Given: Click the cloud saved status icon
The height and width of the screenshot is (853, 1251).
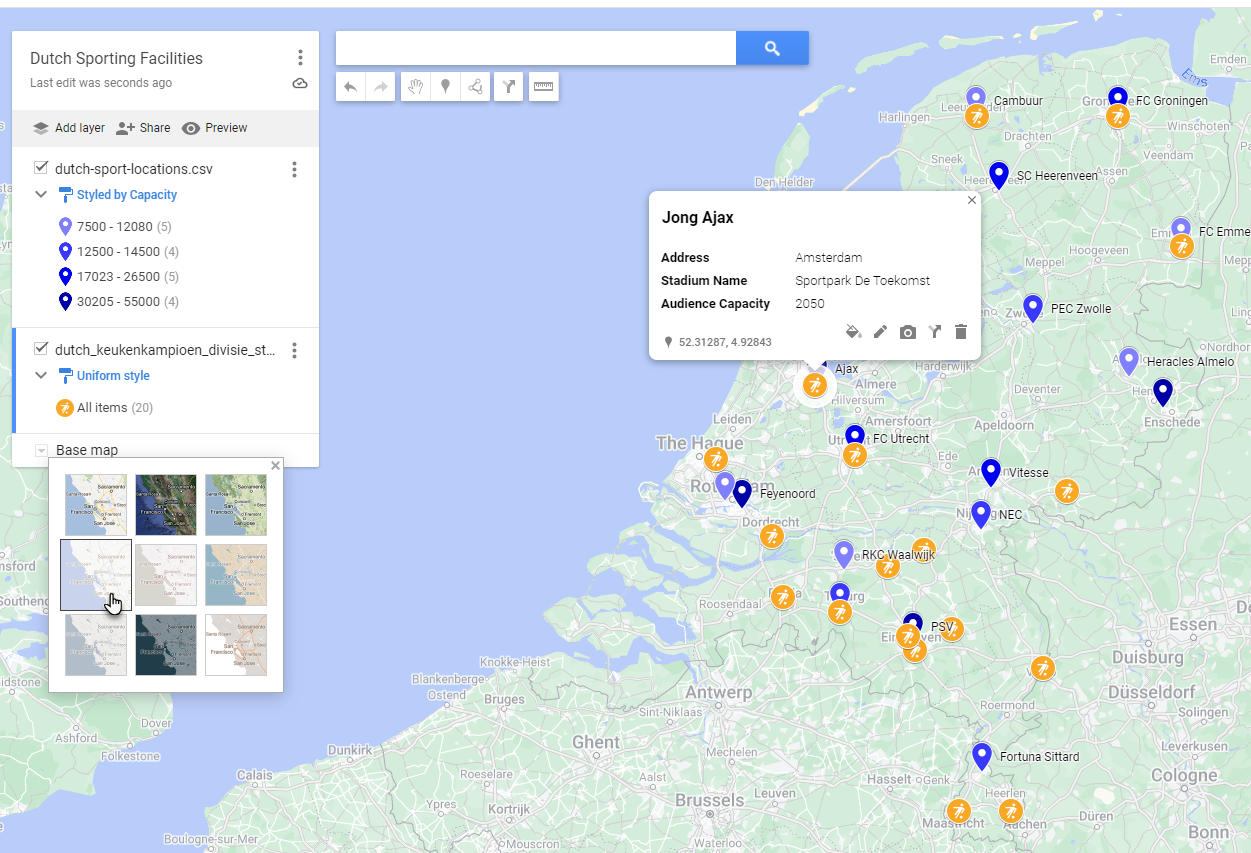Looking at the screenshot, I should pos(300,83).
